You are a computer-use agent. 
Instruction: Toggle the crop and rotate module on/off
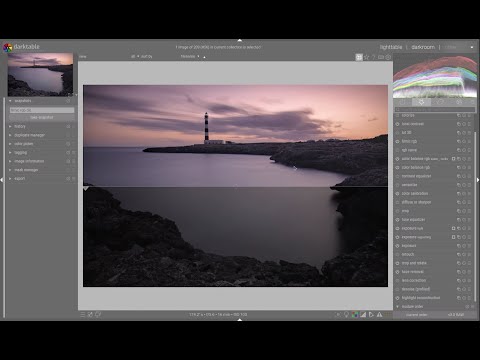[x=397, y=263]
